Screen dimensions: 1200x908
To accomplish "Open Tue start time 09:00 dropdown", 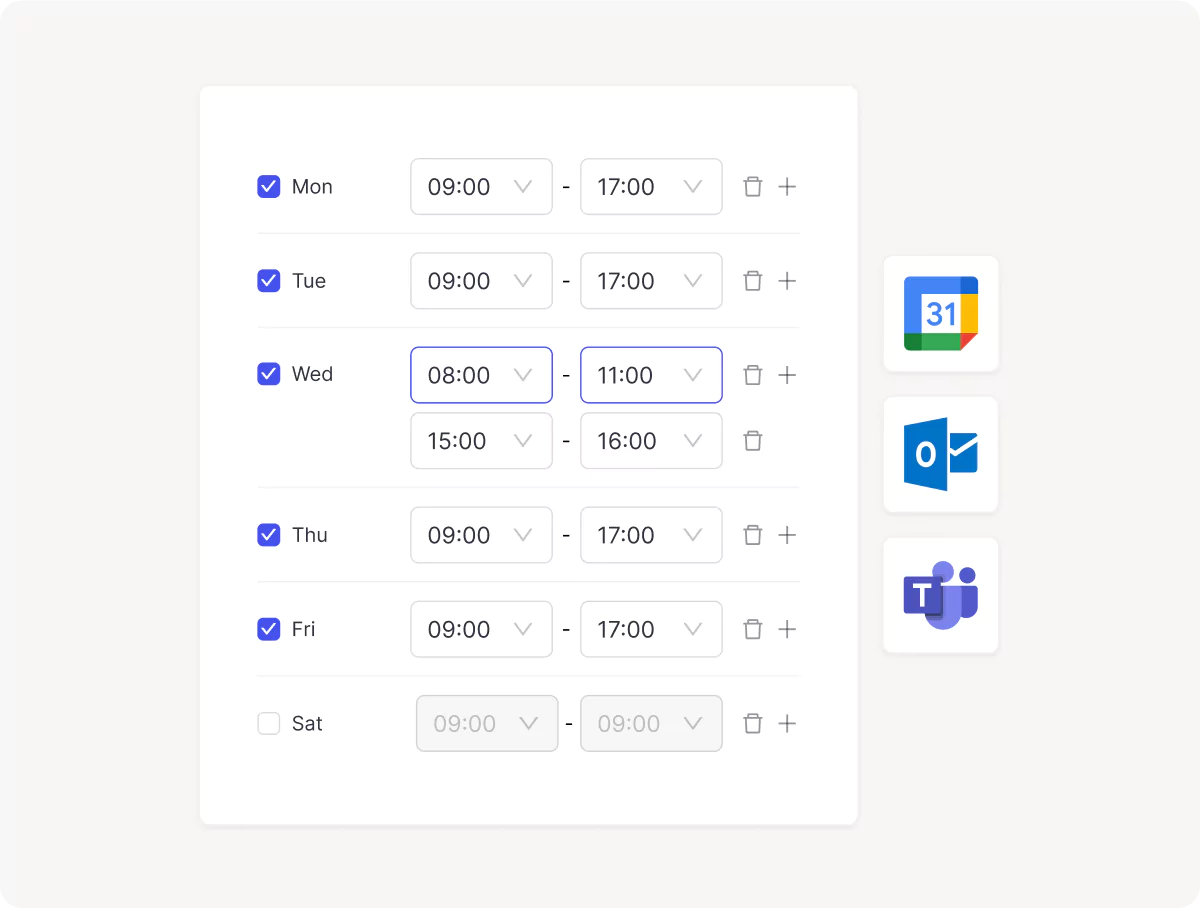I will (481, 281).
